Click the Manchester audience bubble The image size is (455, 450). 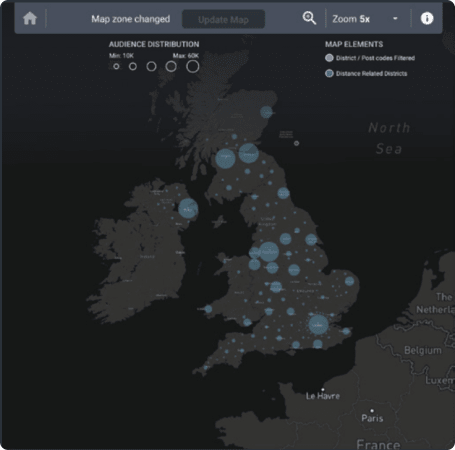click(x=269, y=252)
